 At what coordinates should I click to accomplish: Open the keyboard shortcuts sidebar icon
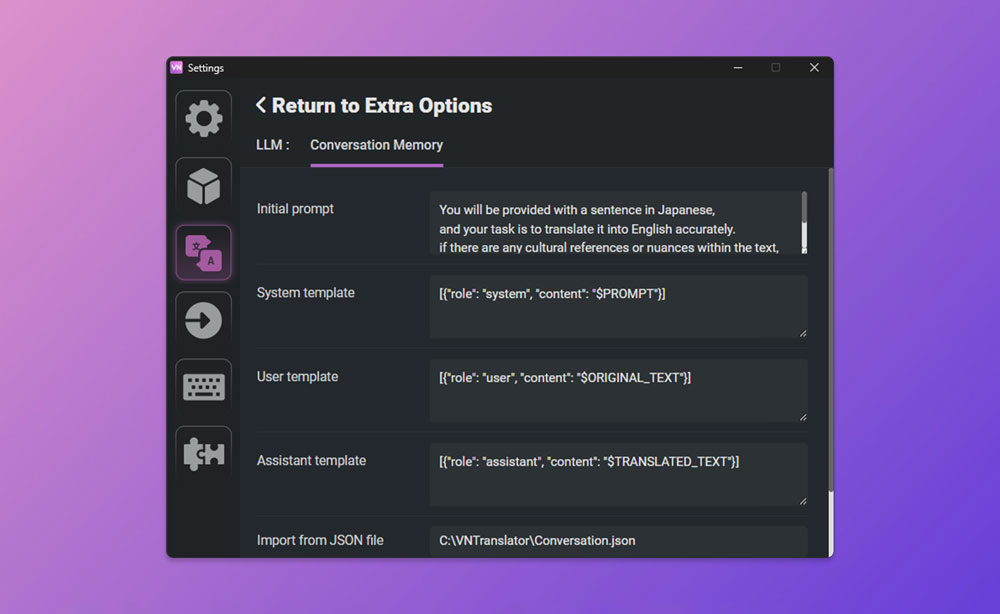204,387
